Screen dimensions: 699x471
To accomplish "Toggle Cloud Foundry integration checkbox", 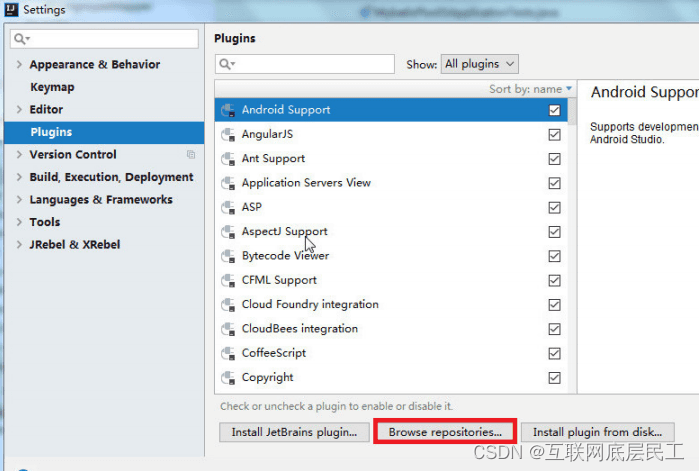I will (555, 305).
